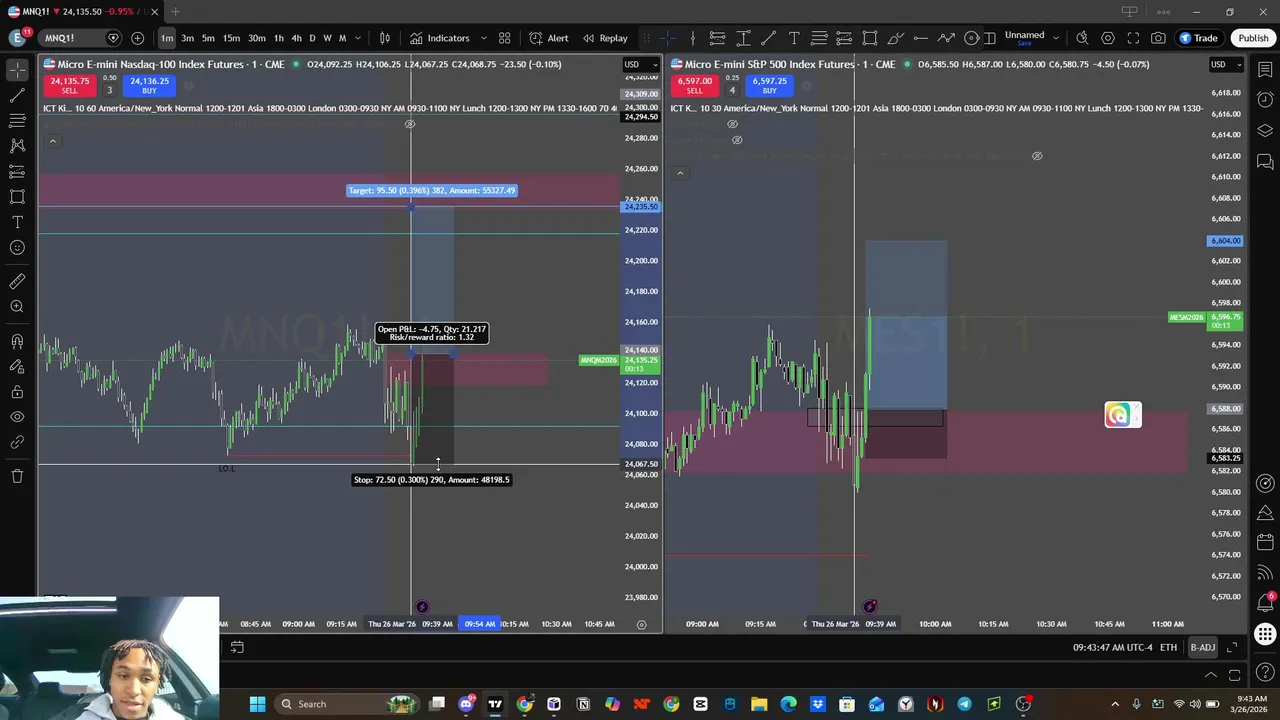Screen dimensions: 1280x720
Task: Toggle magnet mode in left sidebar
Action: click(17, 341)
